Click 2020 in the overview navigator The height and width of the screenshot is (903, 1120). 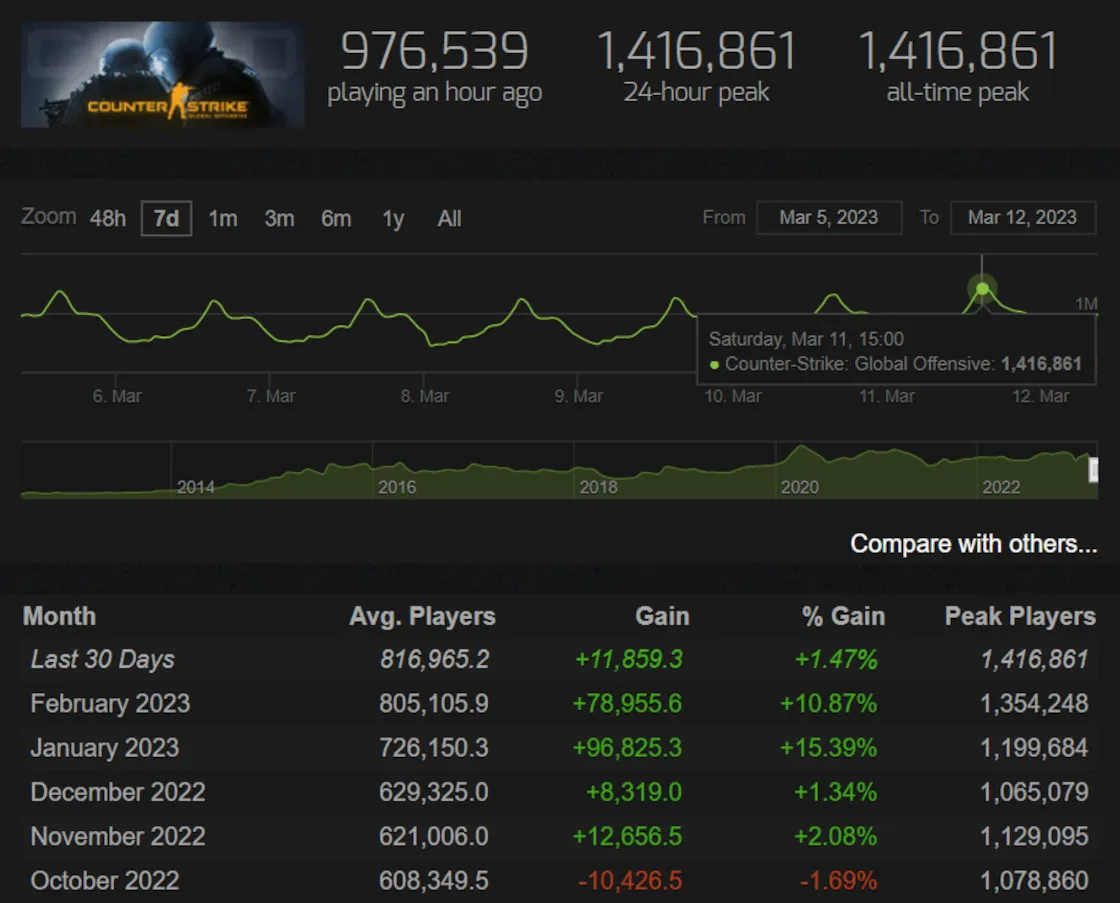tap(799, 487)
